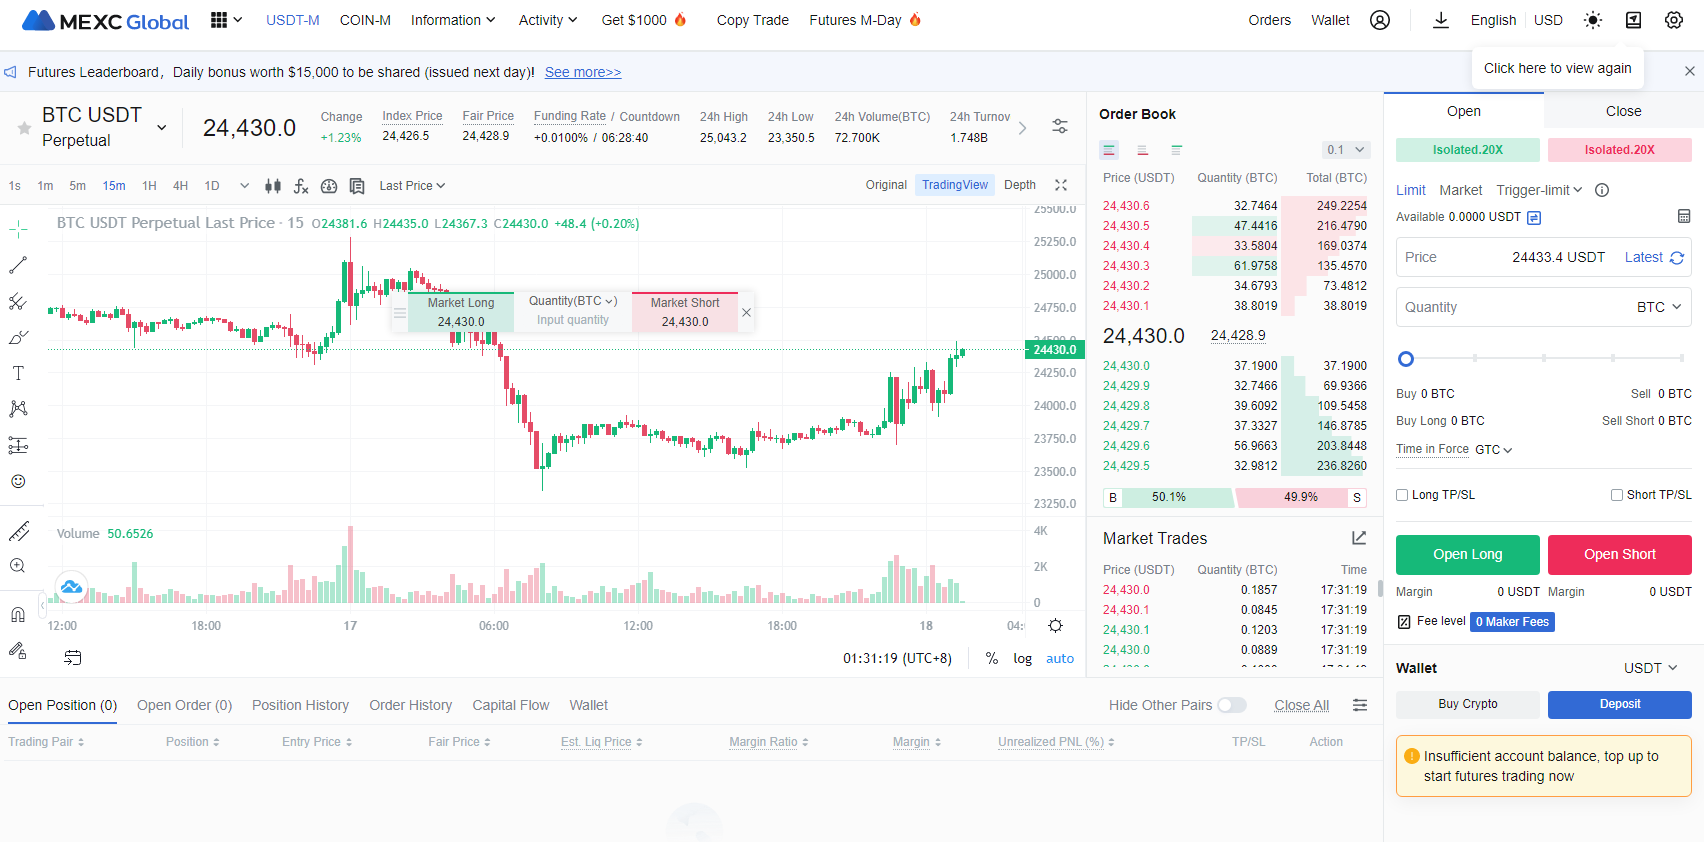The image size is (1704, 842).
Task: Switch to Position History tab
Action: pos(300,705)
